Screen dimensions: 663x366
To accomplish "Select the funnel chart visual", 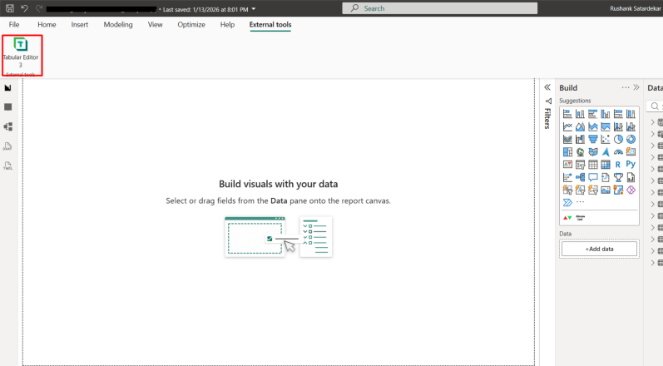I will (593, 139).
